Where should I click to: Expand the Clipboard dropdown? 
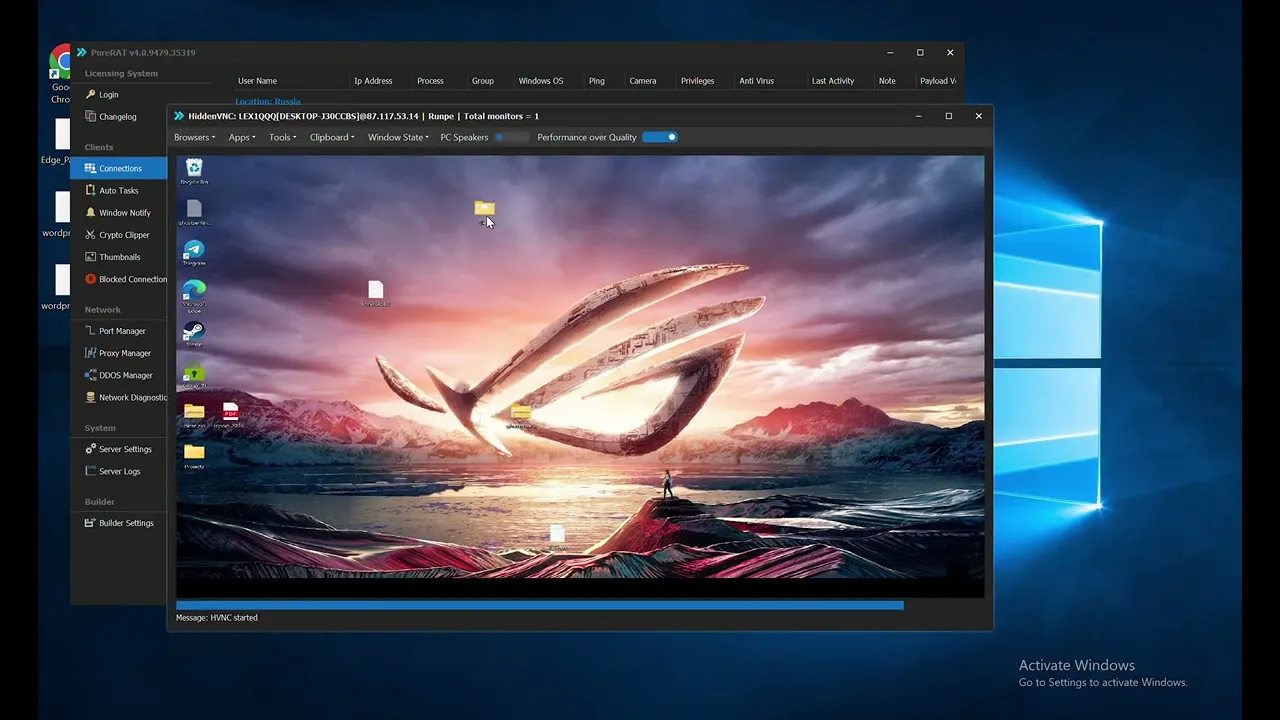coord(332,137)
